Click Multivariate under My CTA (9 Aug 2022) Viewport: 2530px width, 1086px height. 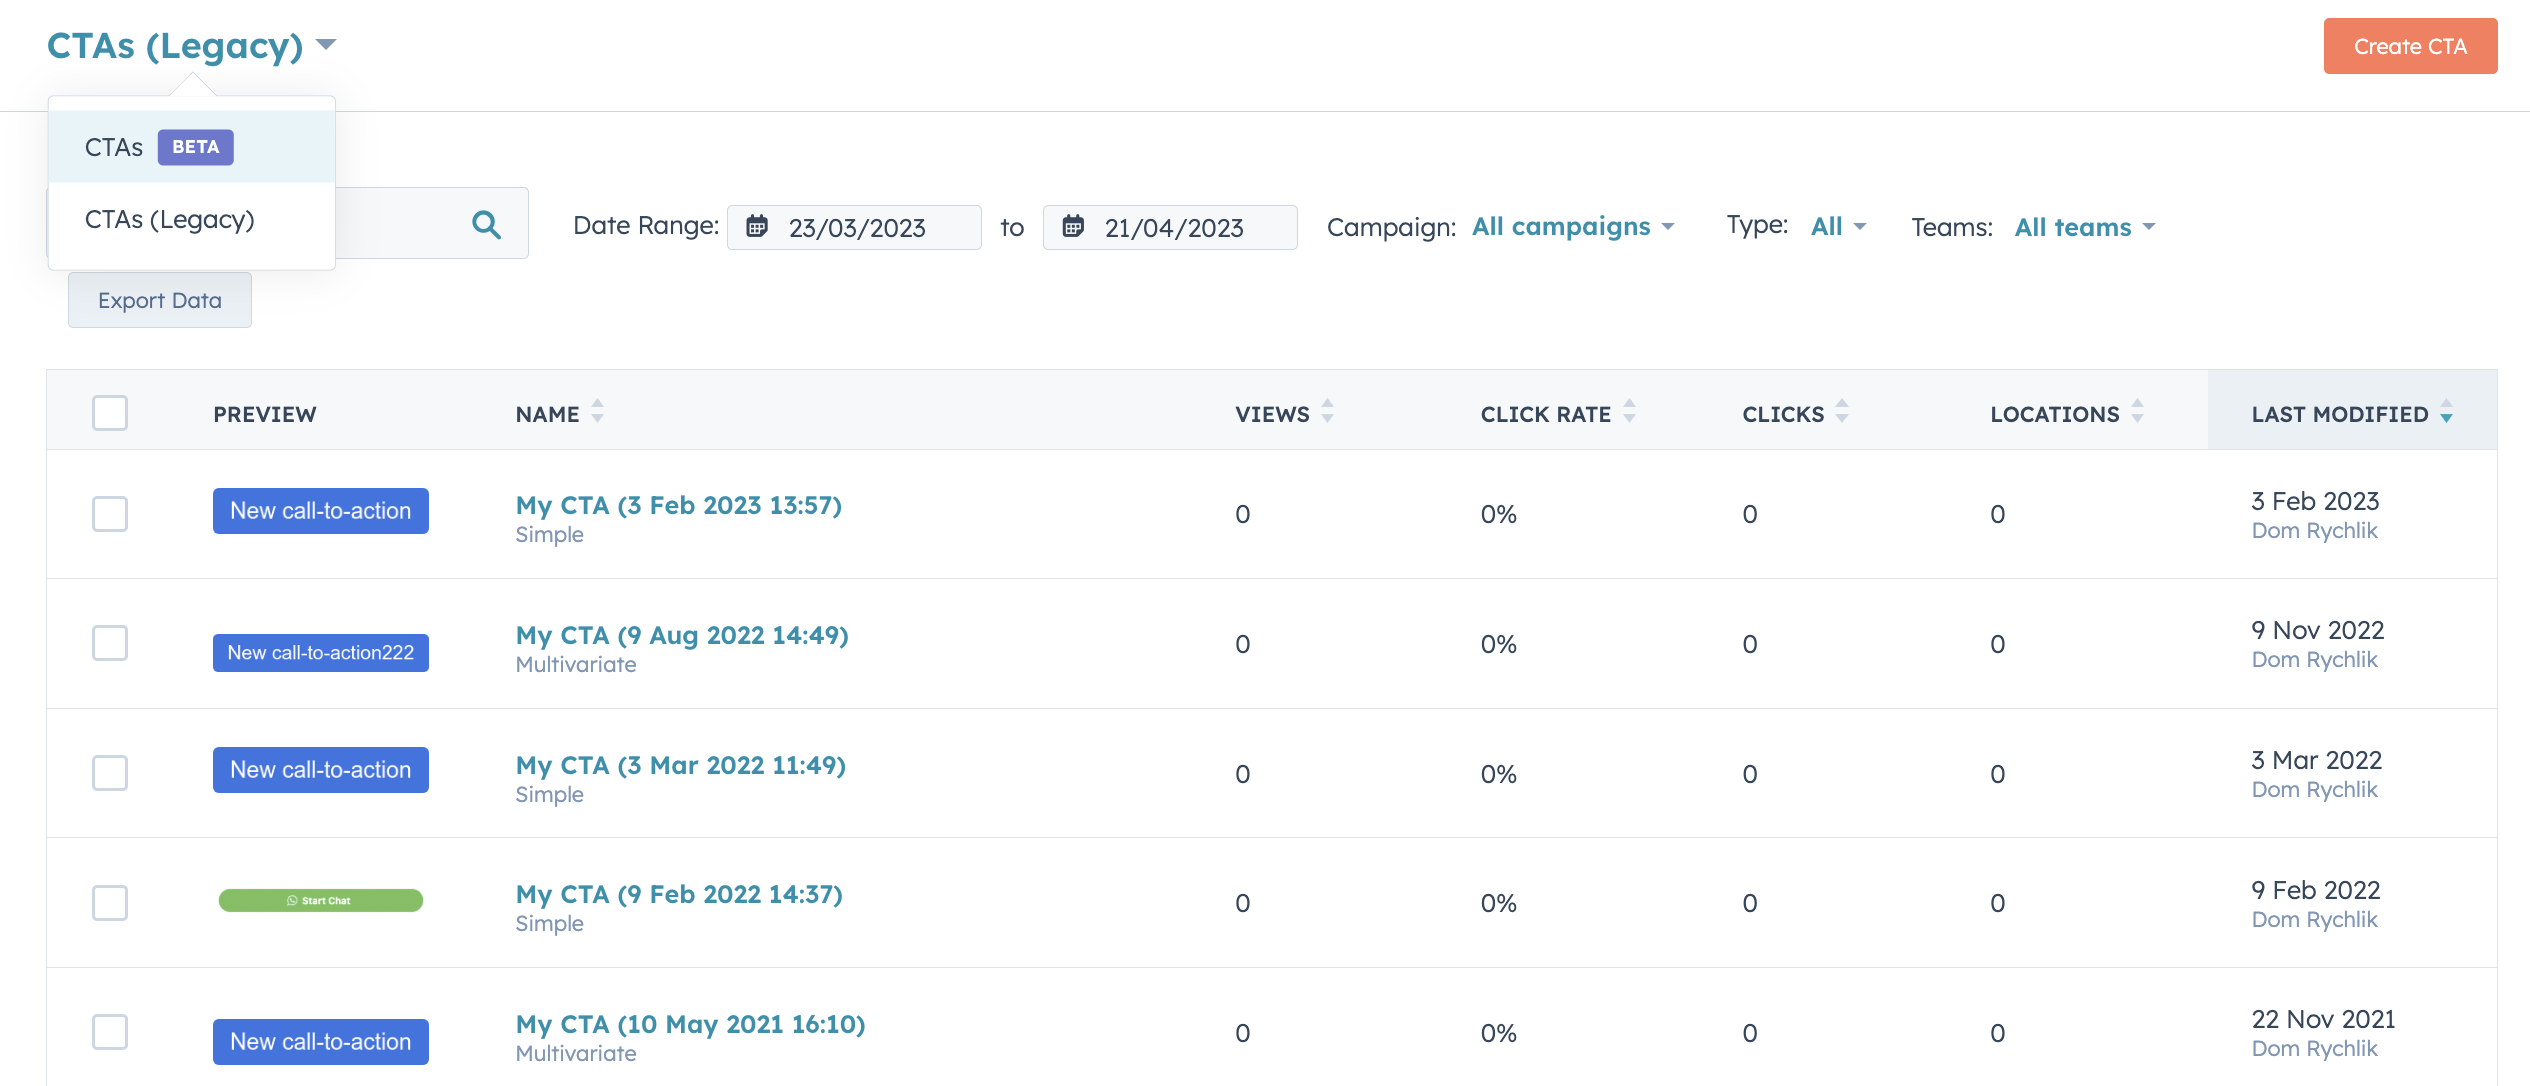pyautogui.click(x=576, y=665)
